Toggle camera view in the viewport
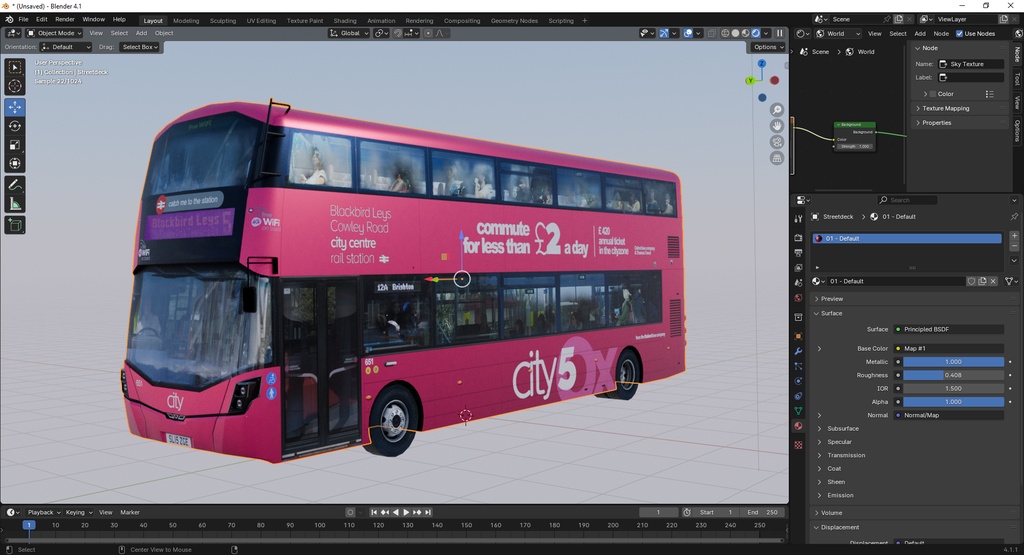The height and width of the screenshot is (555, 1024). click(777, 142)
